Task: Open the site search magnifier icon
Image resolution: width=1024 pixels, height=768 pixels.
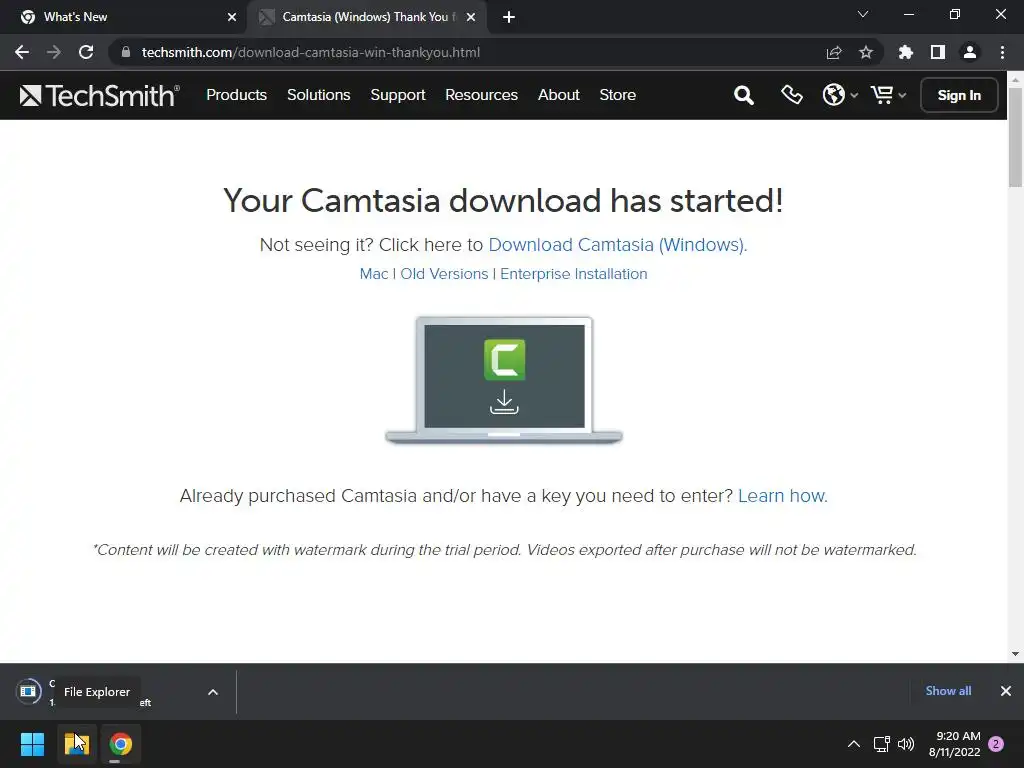Action: 744,95
